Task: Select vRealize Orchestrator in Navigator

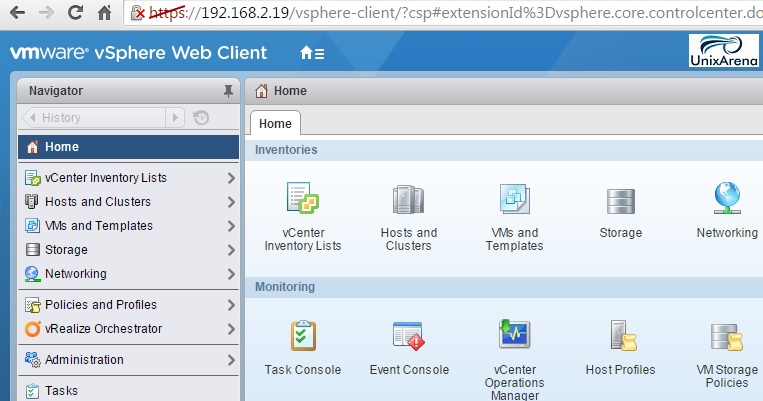Action: tap(128, 329)
